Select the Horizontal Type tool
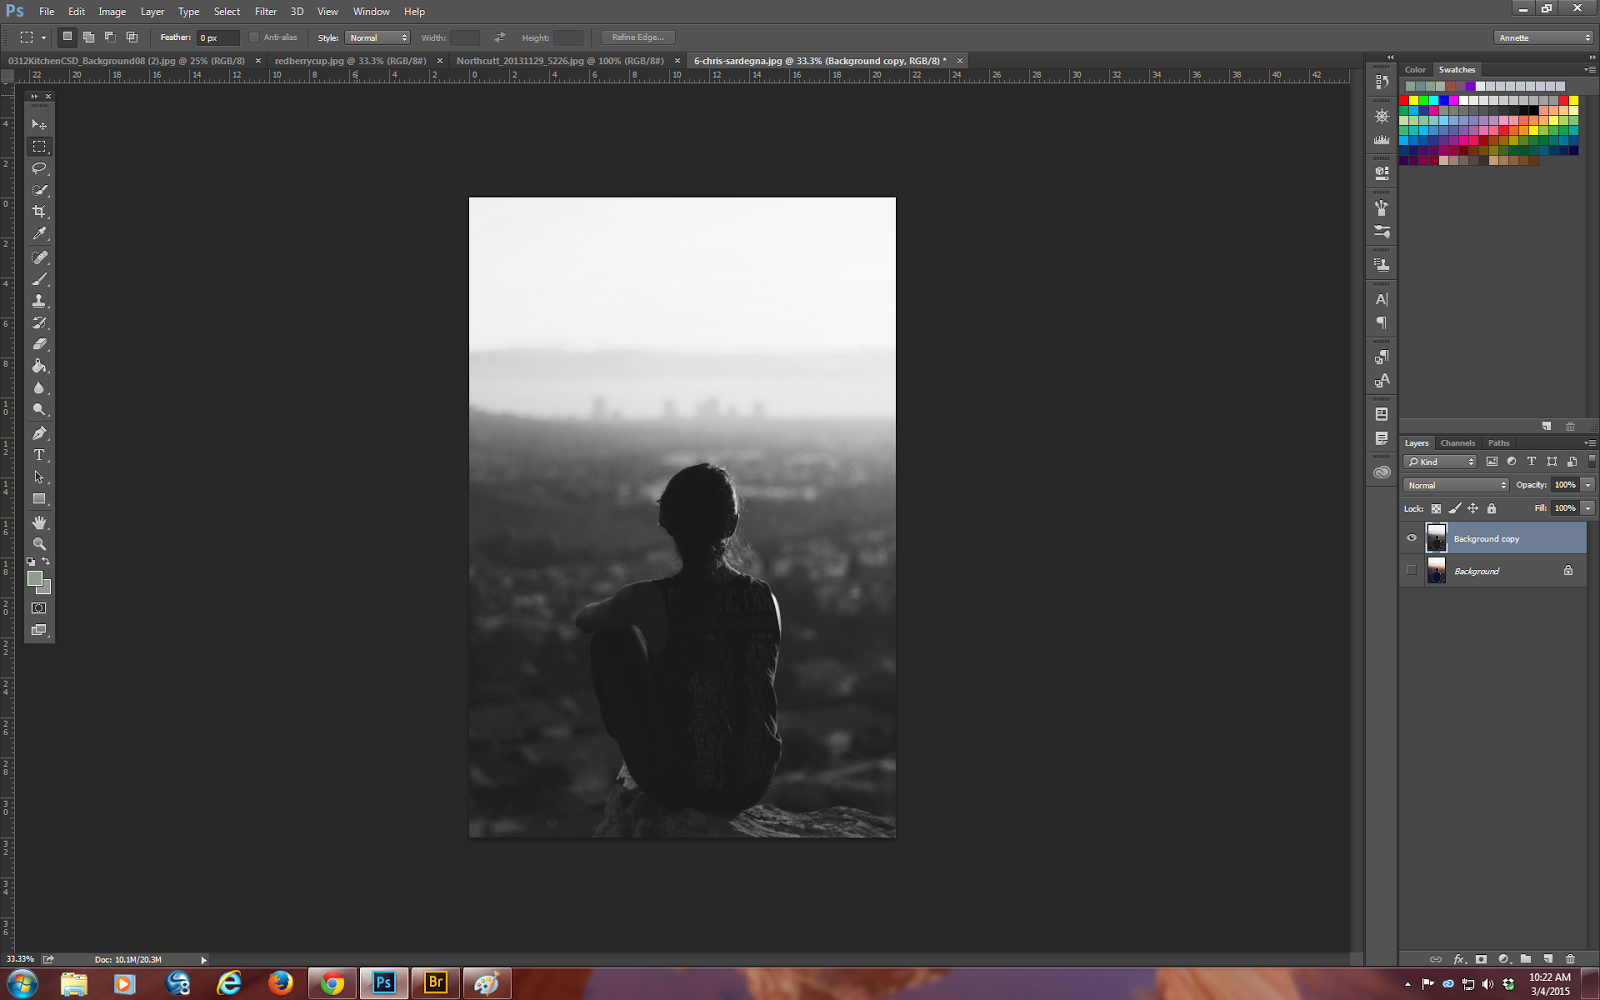The width and height of the screenshot is (1600, 1000). tap(39, 455)
